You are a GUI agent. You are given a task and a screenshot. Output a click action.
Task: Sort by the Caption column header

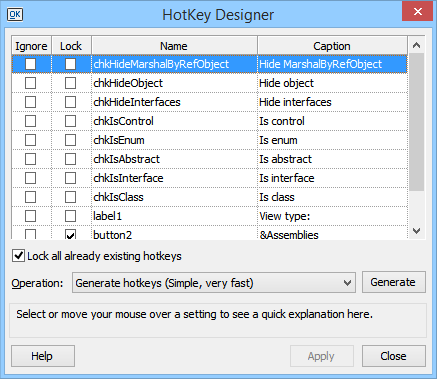tap(332, 46)
